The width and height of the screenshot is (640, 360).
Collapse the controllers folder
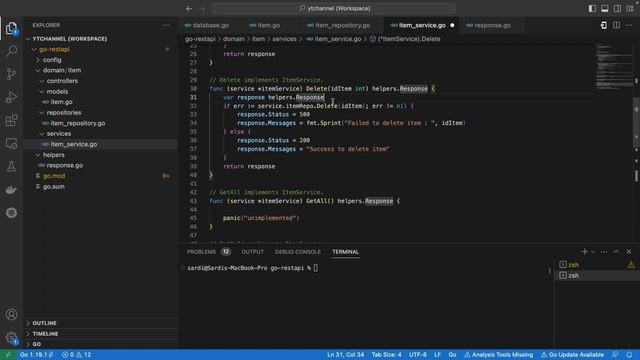[100, 81]
